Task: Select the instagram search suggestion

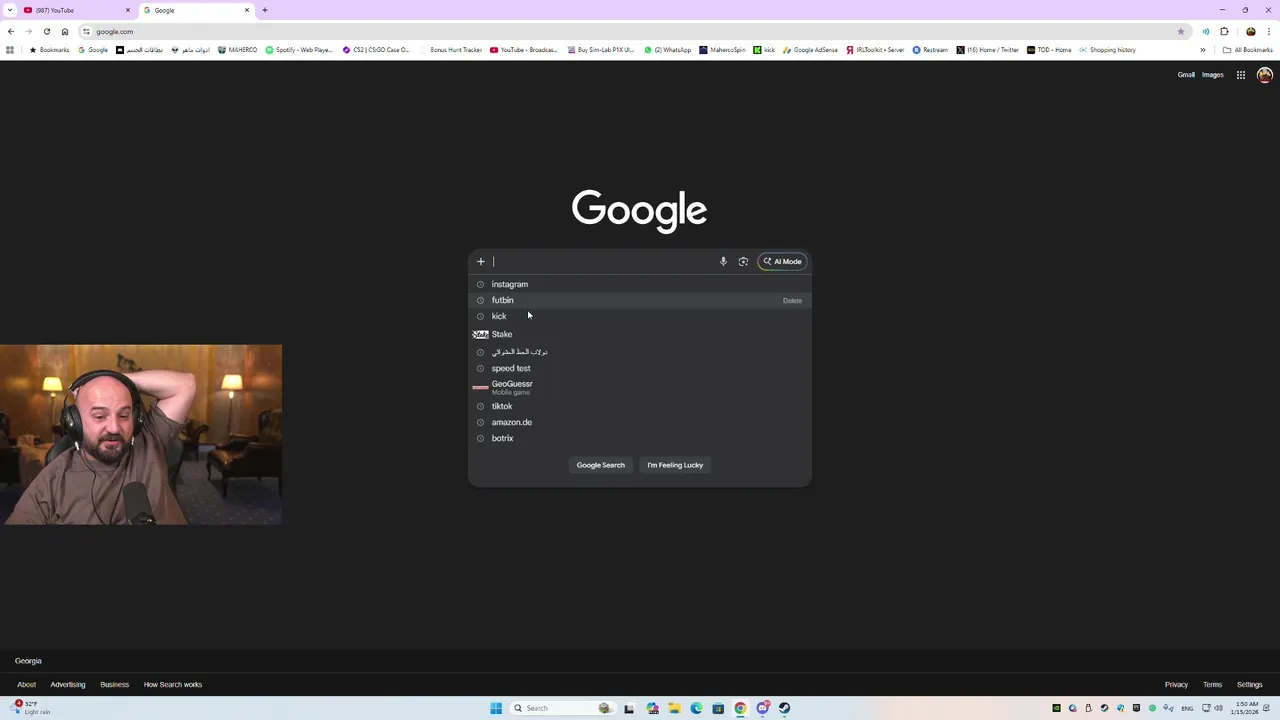Action: 640,284
